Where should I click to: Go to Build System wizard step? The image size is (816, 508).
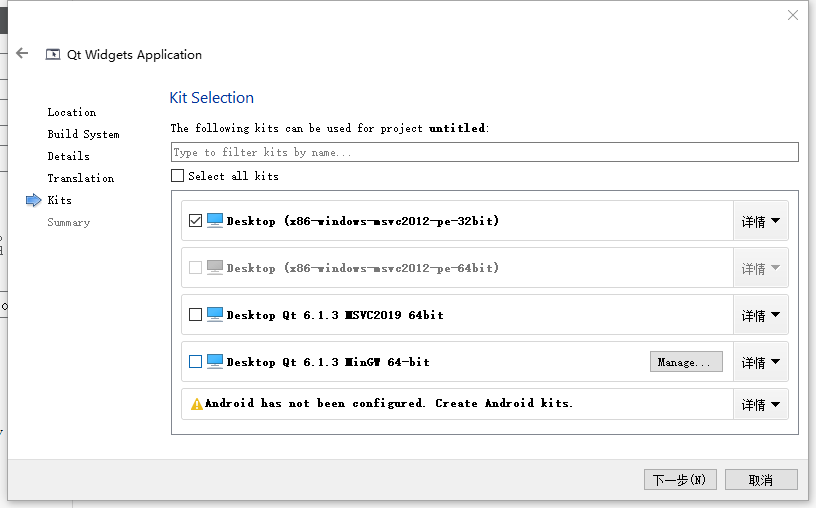tap(83, 134)
